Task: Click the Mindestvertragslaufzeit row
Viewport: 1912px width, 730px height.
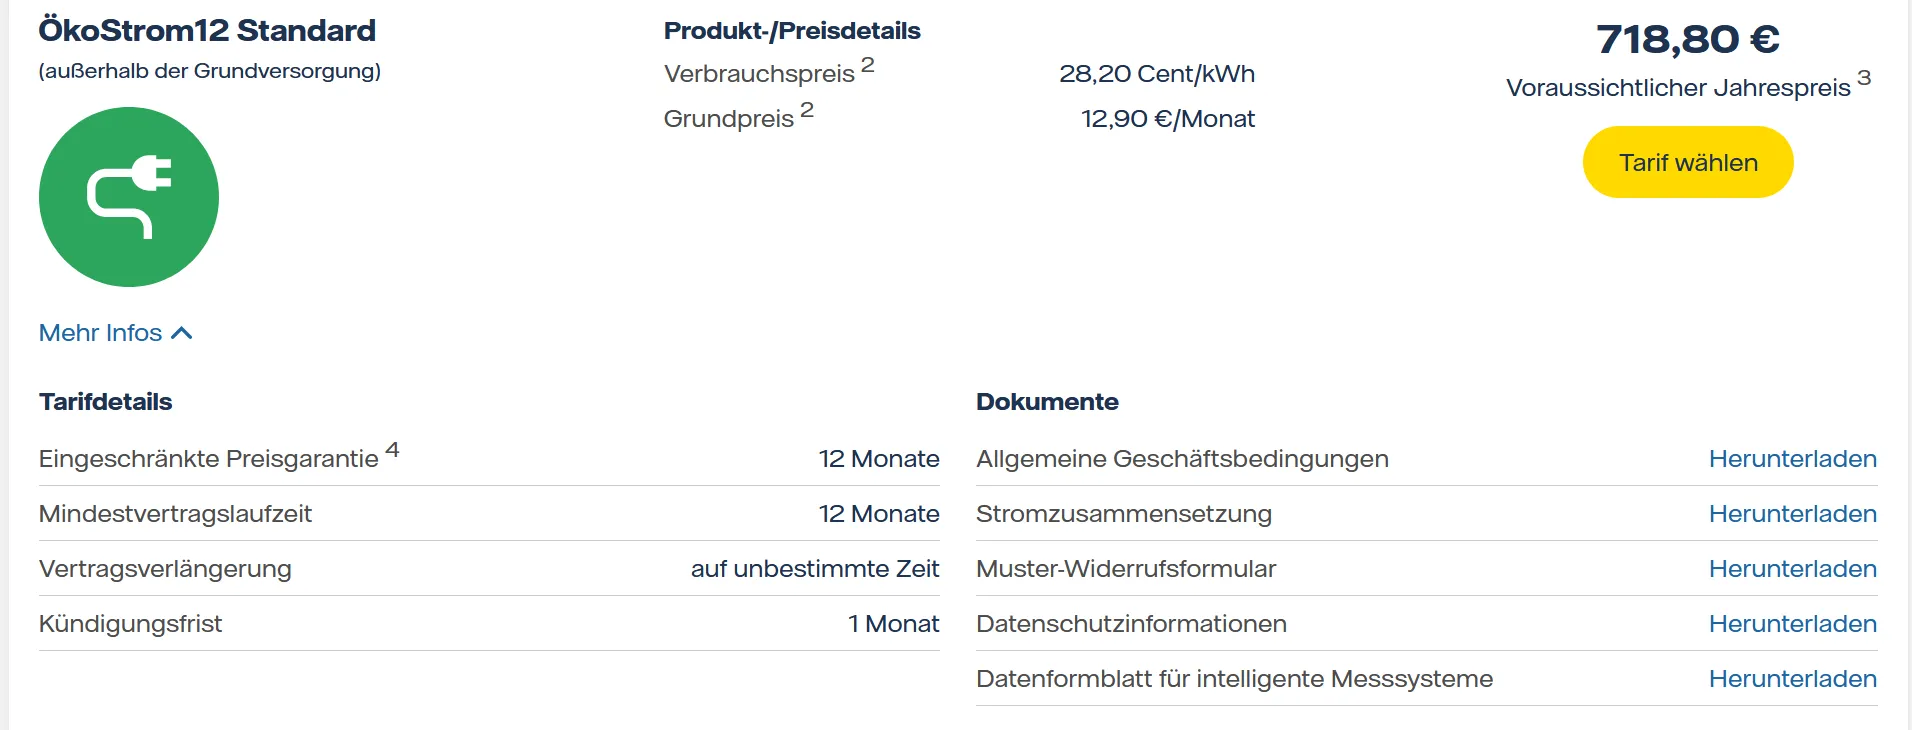Action: point(489,514)
